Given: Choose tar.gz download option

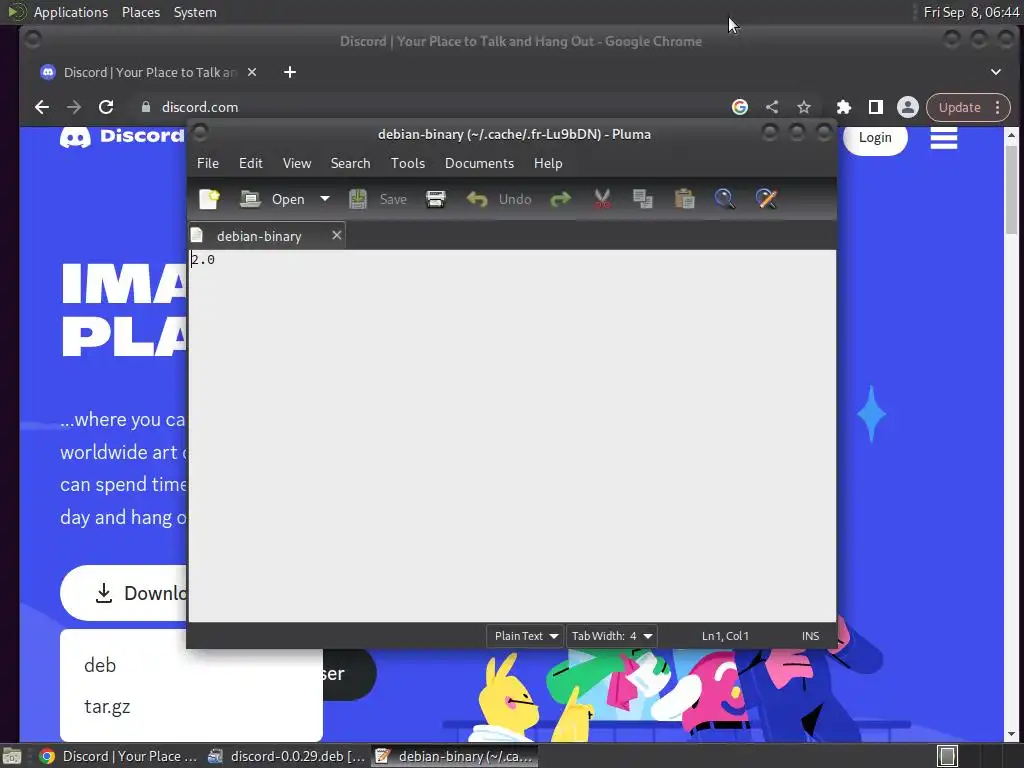Looking at the screenshot, I should pos(107,707).
